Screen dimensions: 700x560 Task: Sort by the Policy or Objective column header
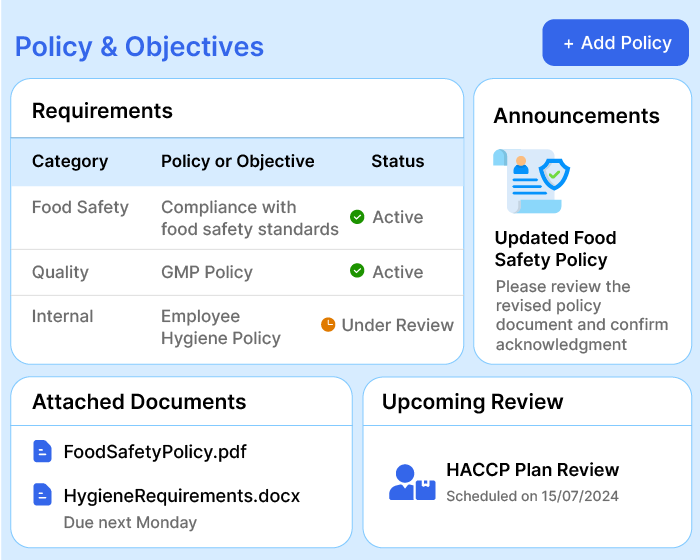[x=237, y=161]
